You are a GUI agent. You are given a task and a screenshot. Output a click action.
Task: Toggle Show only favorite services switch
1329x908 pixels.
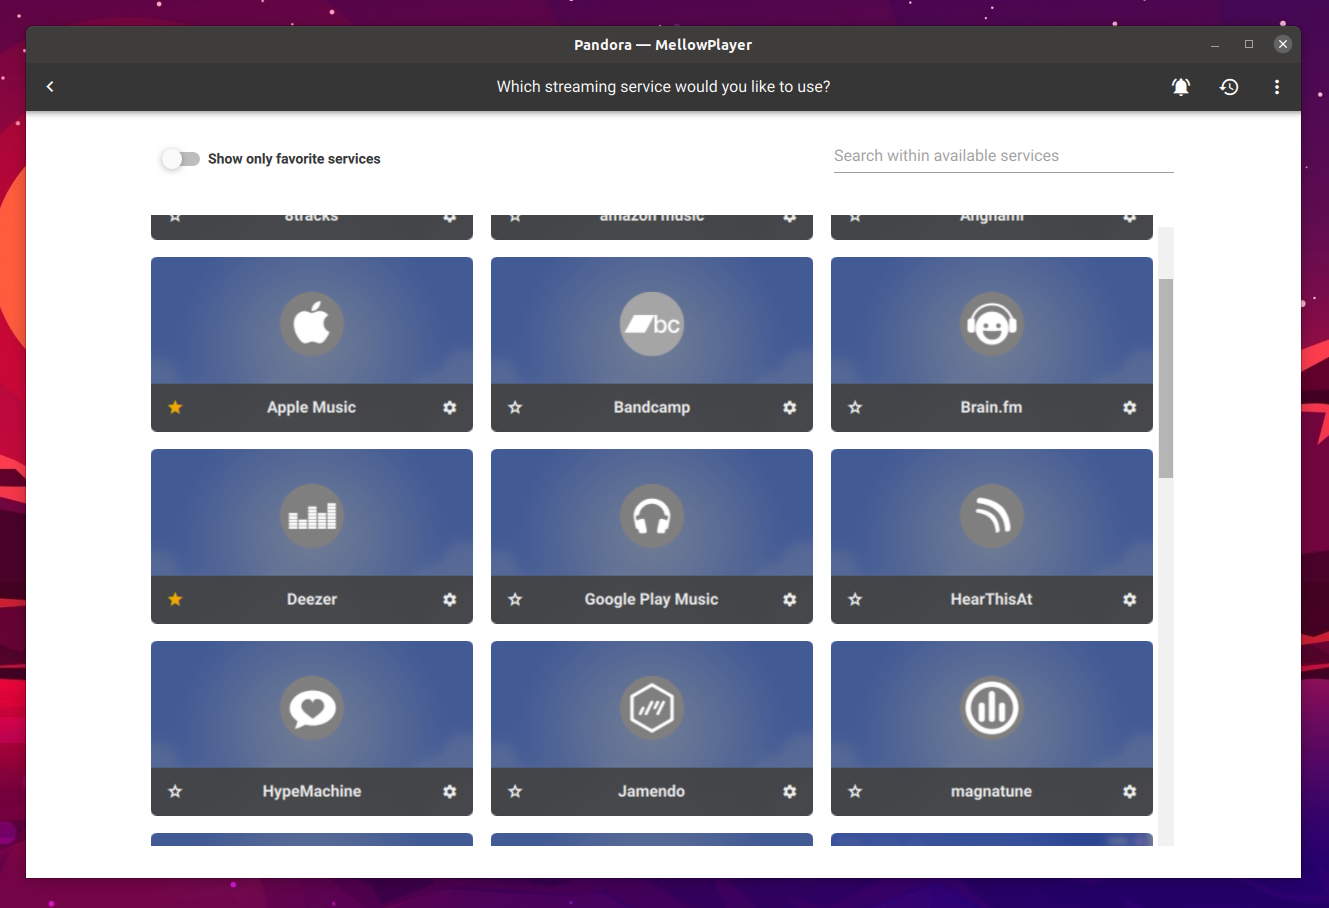point(181,159)
